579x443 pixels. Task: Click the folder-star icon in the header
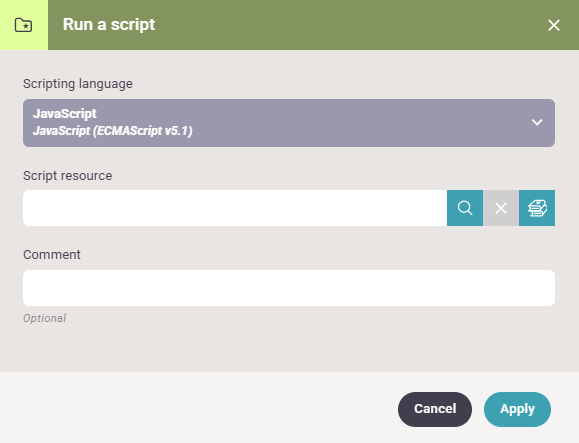coord(23,25)
